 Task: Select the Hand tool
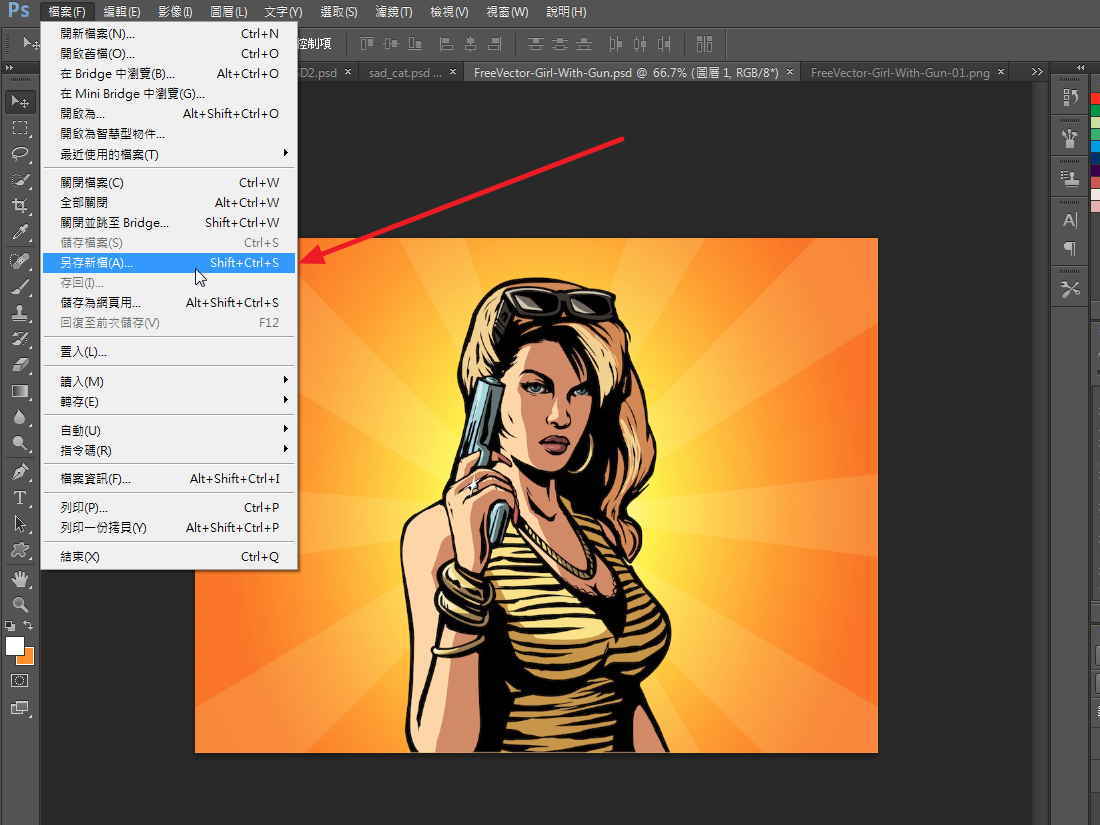coord(20,579)
